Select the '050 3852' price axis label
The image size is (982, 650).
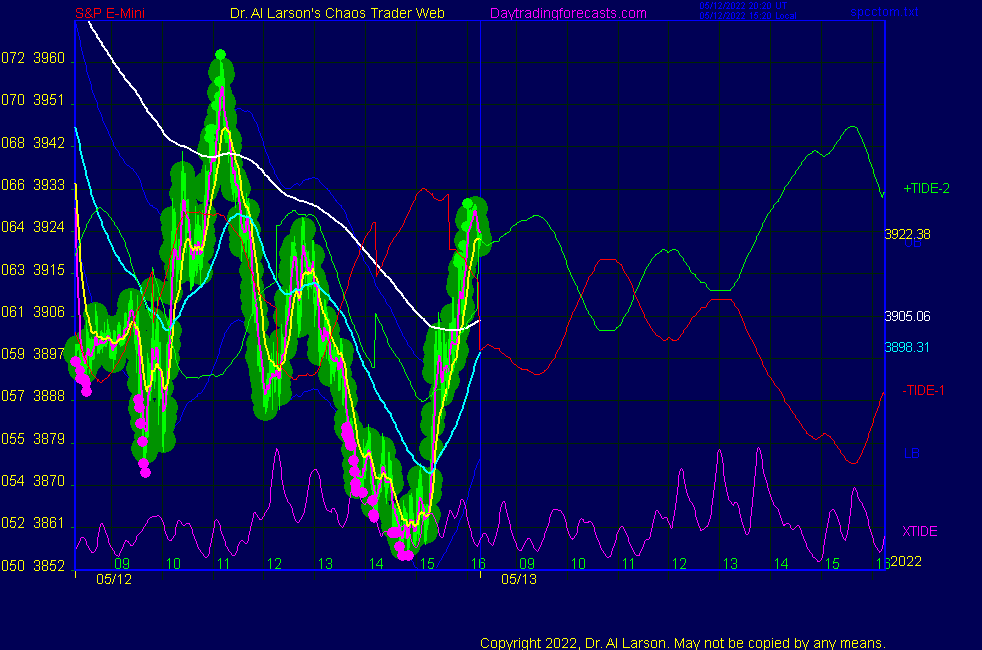33,565
